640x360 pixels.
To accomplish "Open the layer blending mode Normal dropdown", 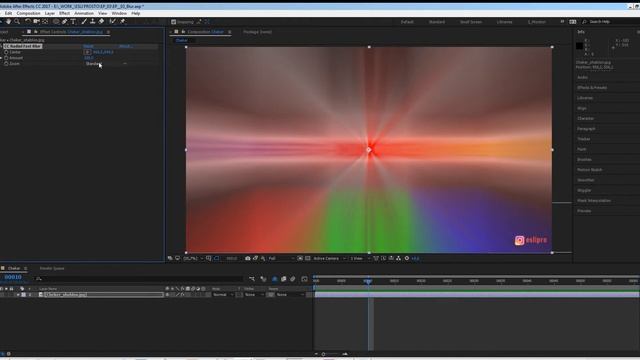I will click(x=223, y=295).
